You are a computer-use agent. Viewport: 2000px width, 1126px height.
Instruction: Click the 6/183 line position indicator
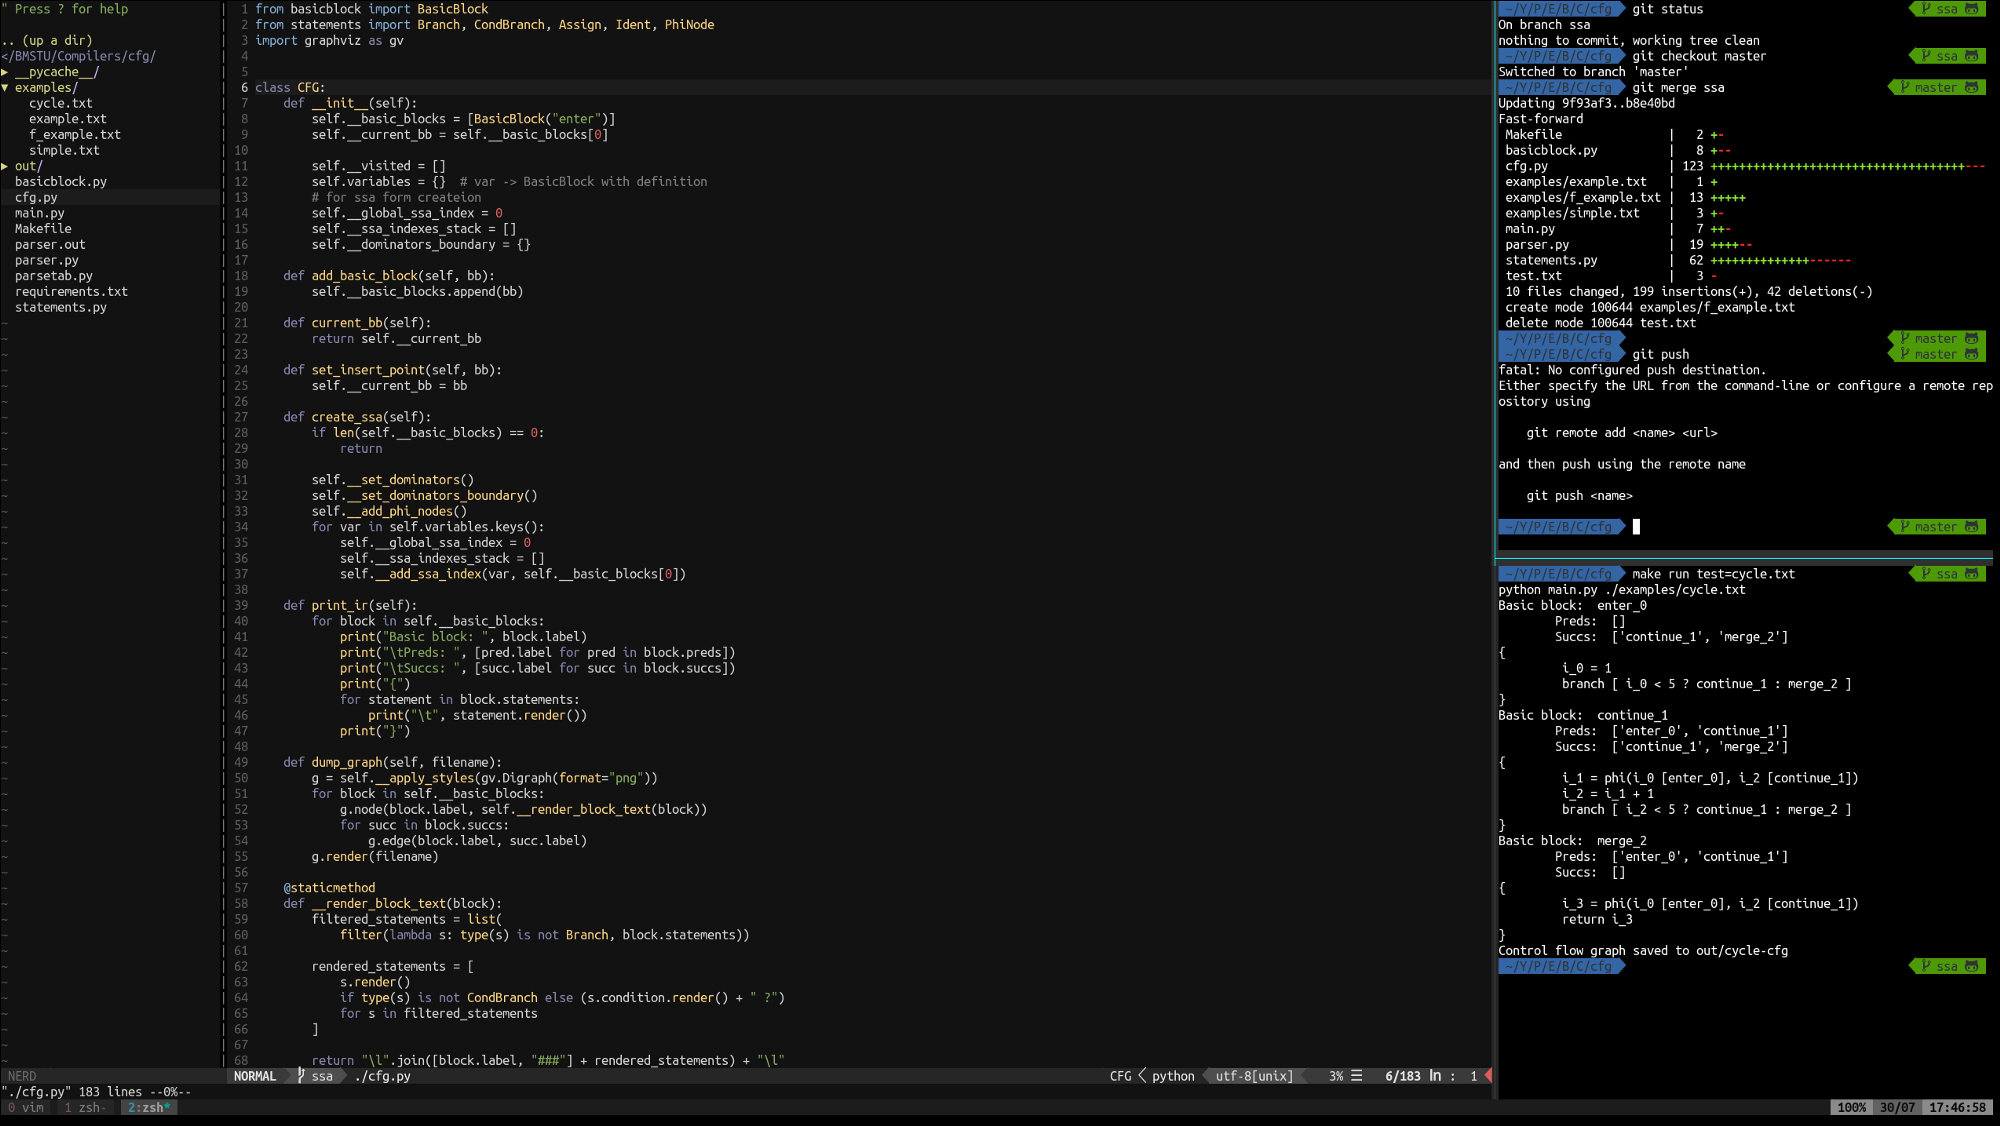click(x=1402, y=1076)
